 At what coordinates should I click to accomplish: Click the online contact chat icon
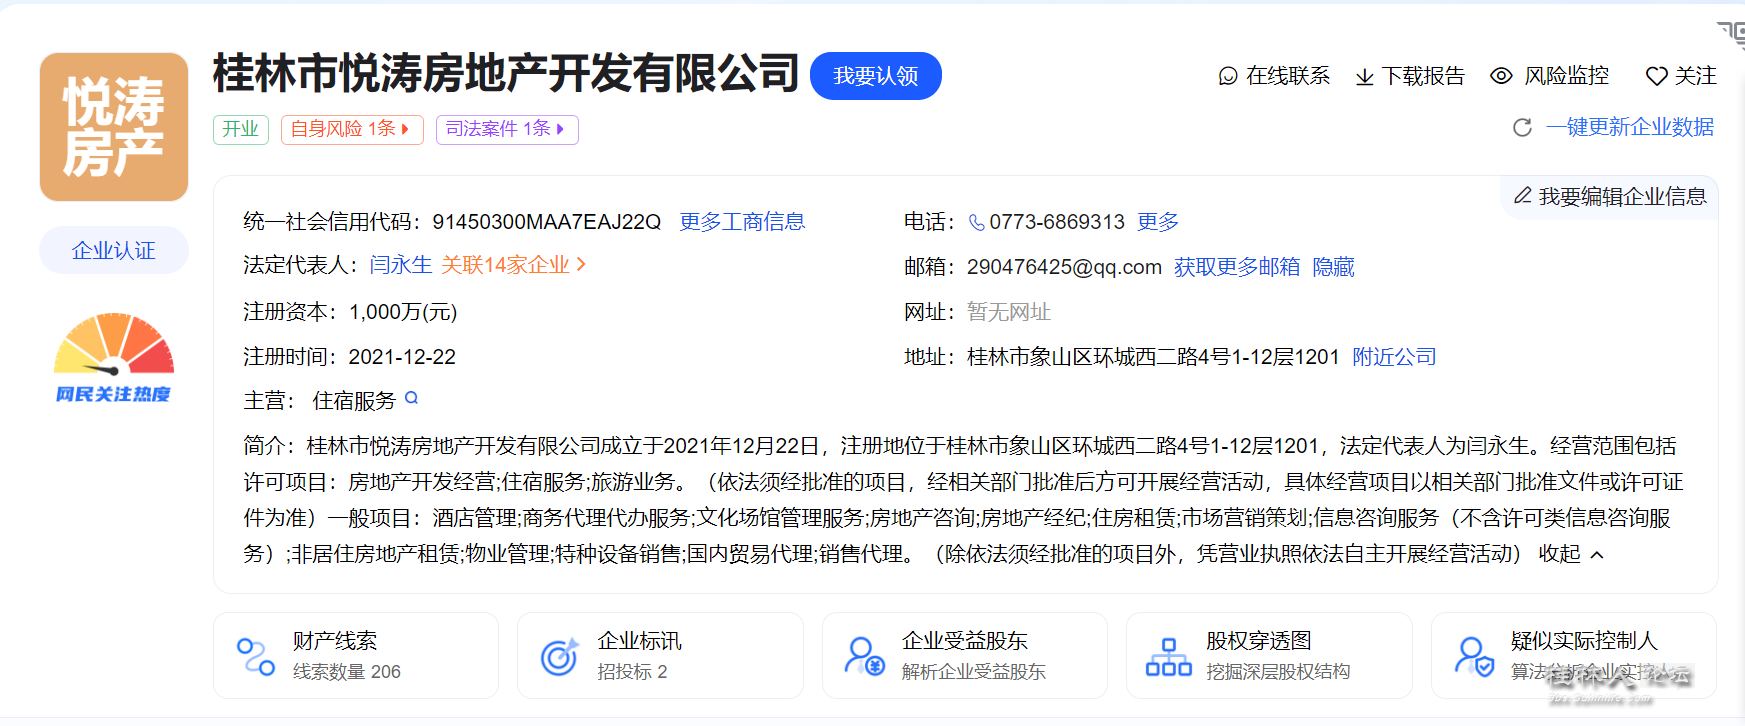pos(1228,76)
